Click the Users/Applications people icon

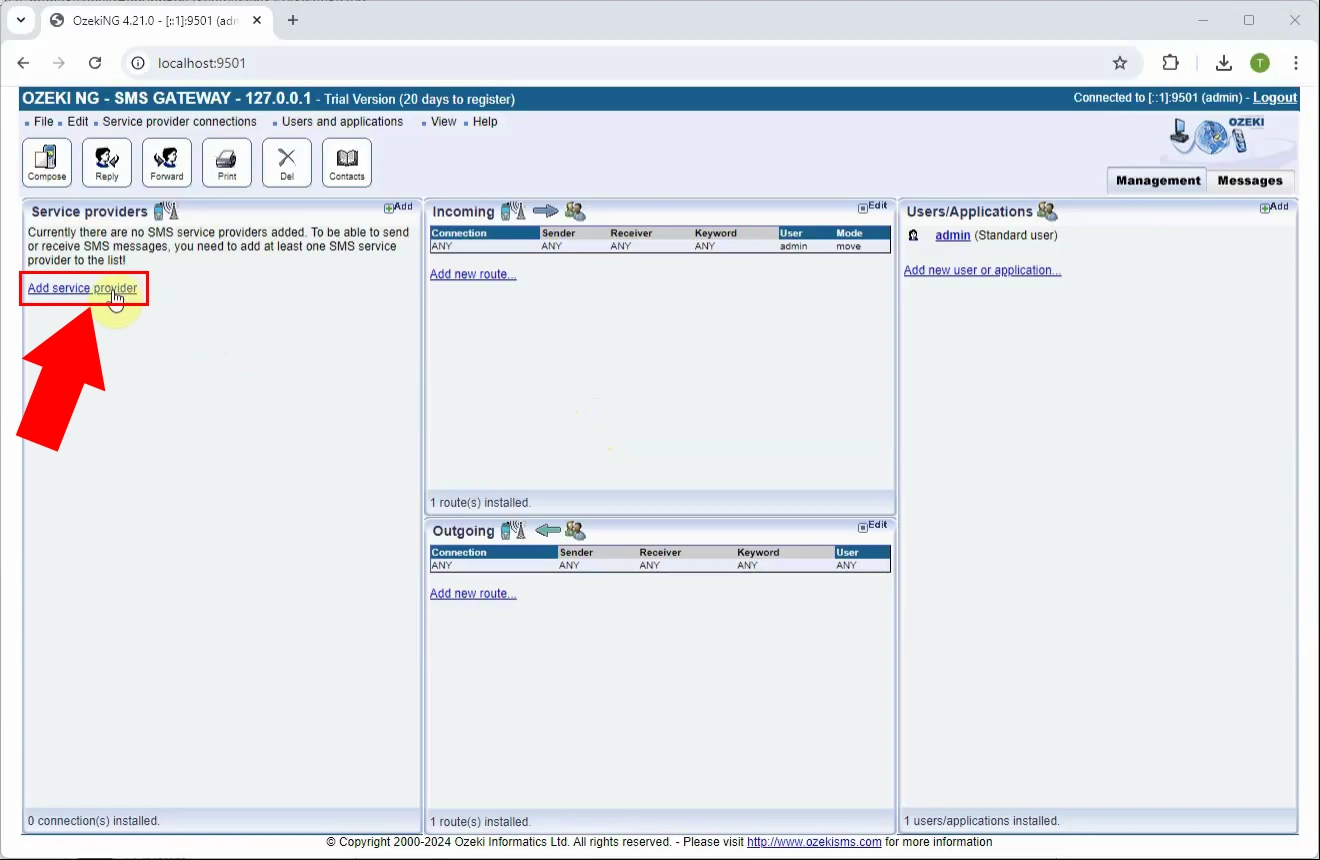coord(1047,211)
